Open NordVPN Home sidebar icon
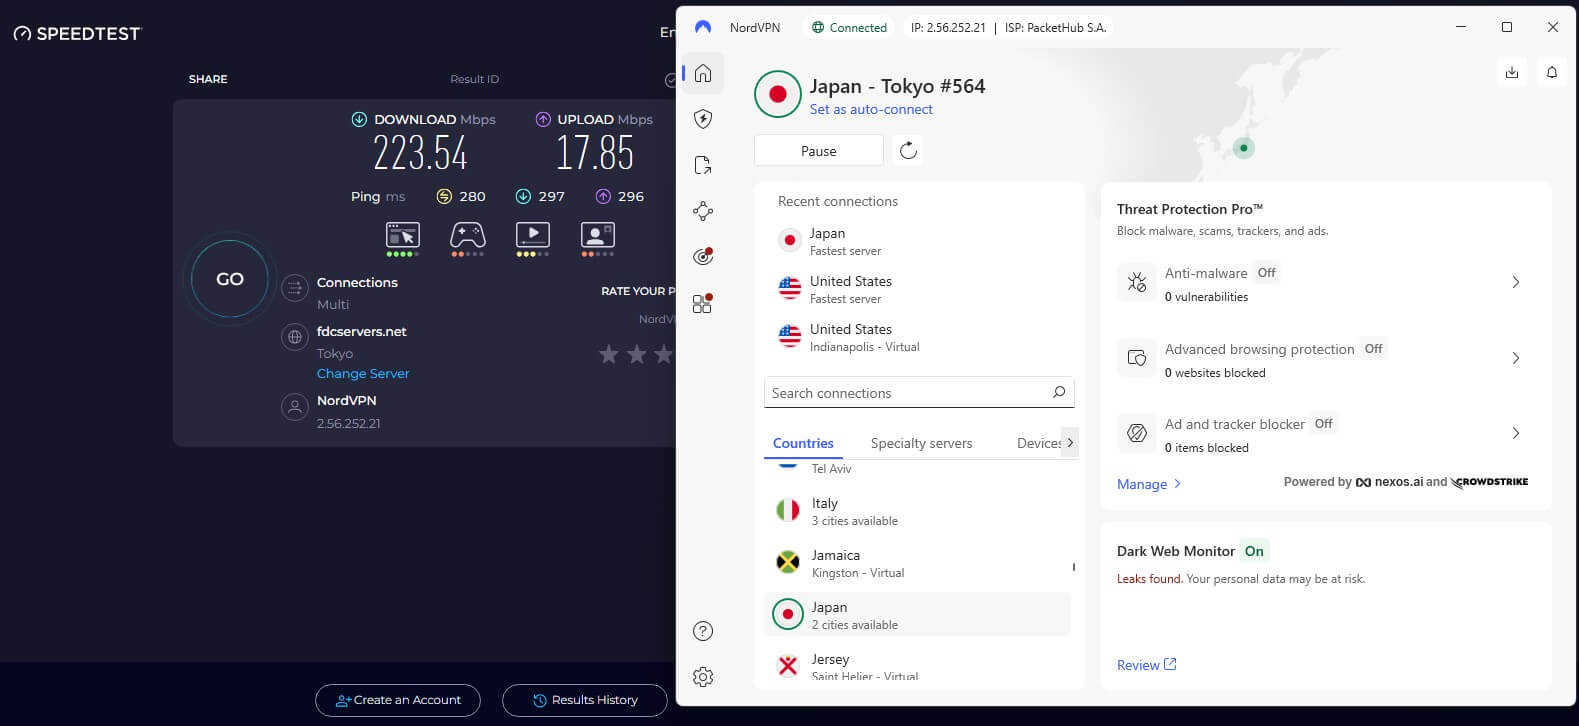 click(x=703, y=73)
